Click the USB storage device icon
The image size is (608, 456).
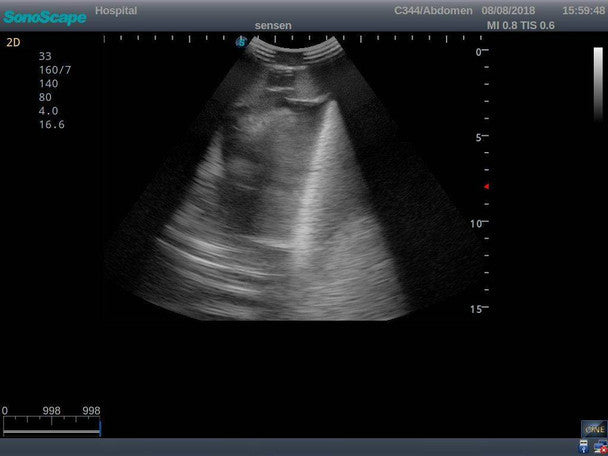[x=583, y=447]
